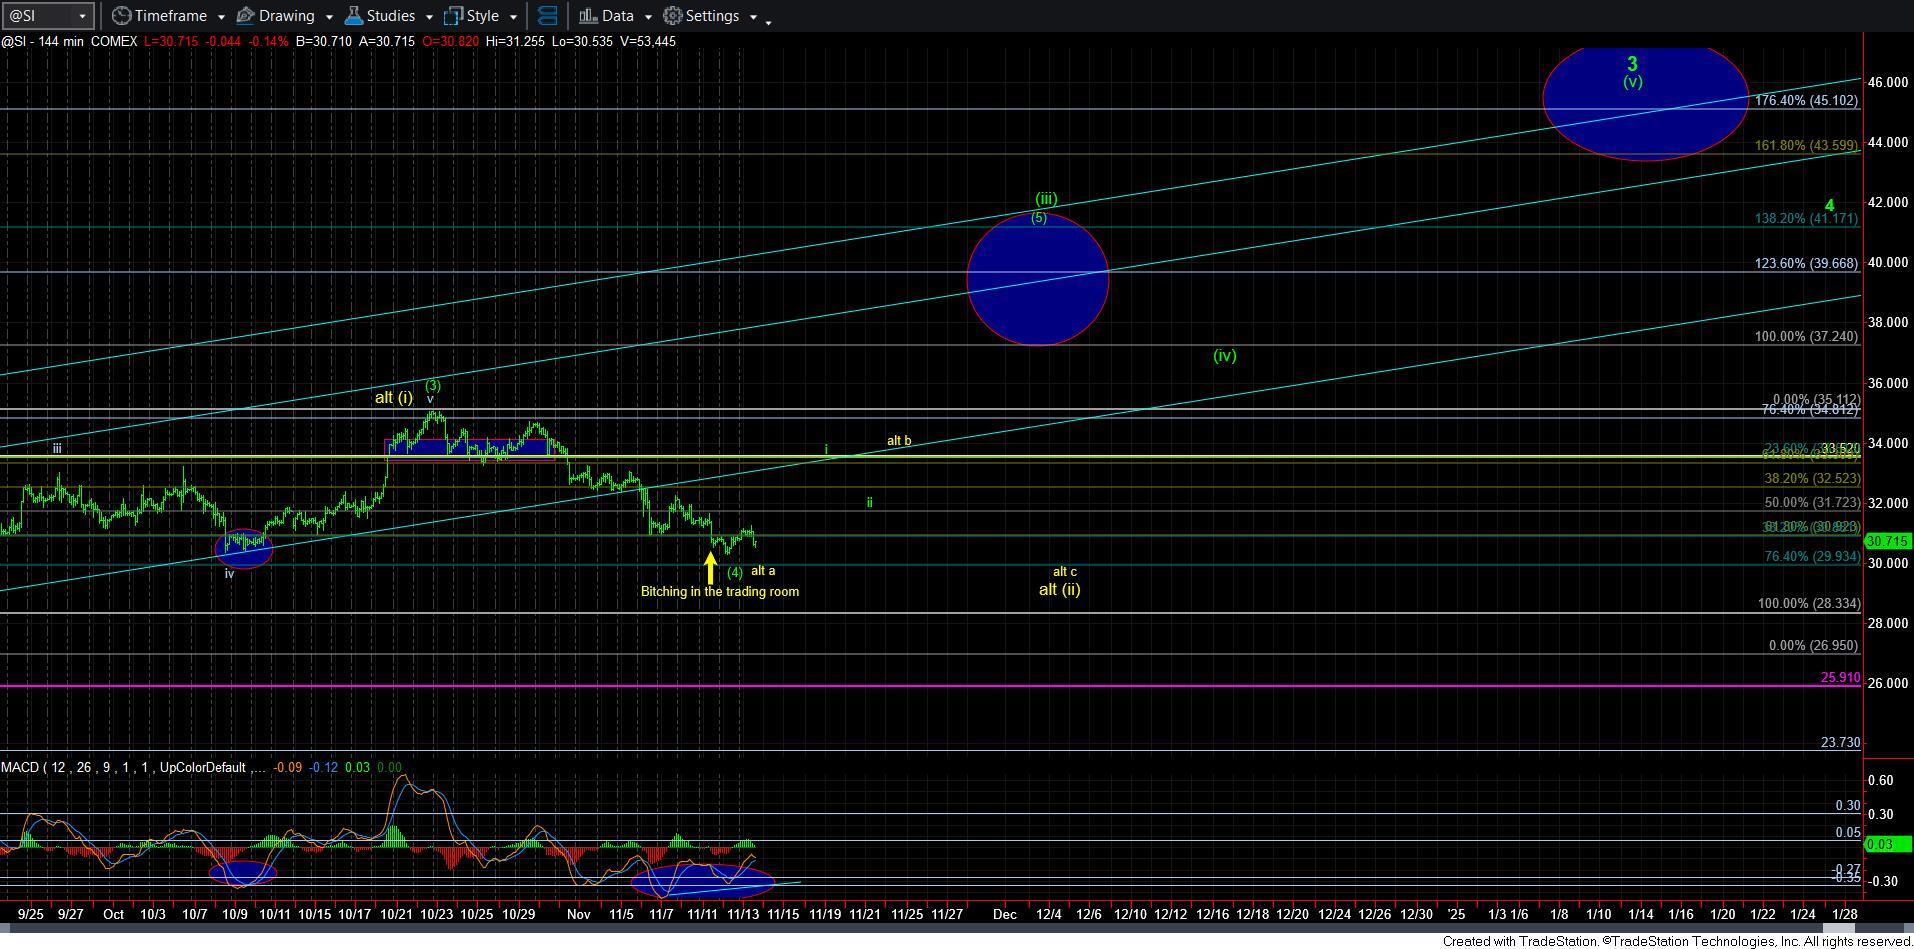Click the green 30.715 current price tag
This screenshot has width=1914, height=949.
pos(1887,541)
